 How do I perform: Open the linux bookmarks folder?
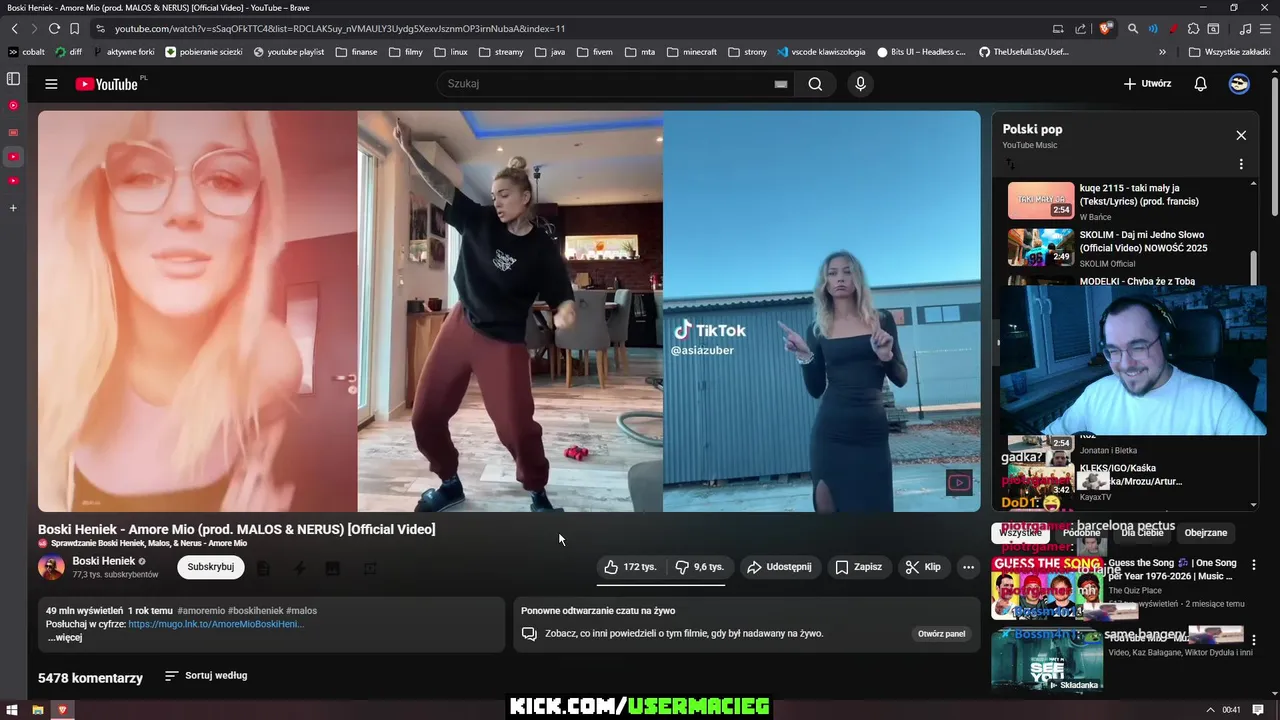(451, 52)
